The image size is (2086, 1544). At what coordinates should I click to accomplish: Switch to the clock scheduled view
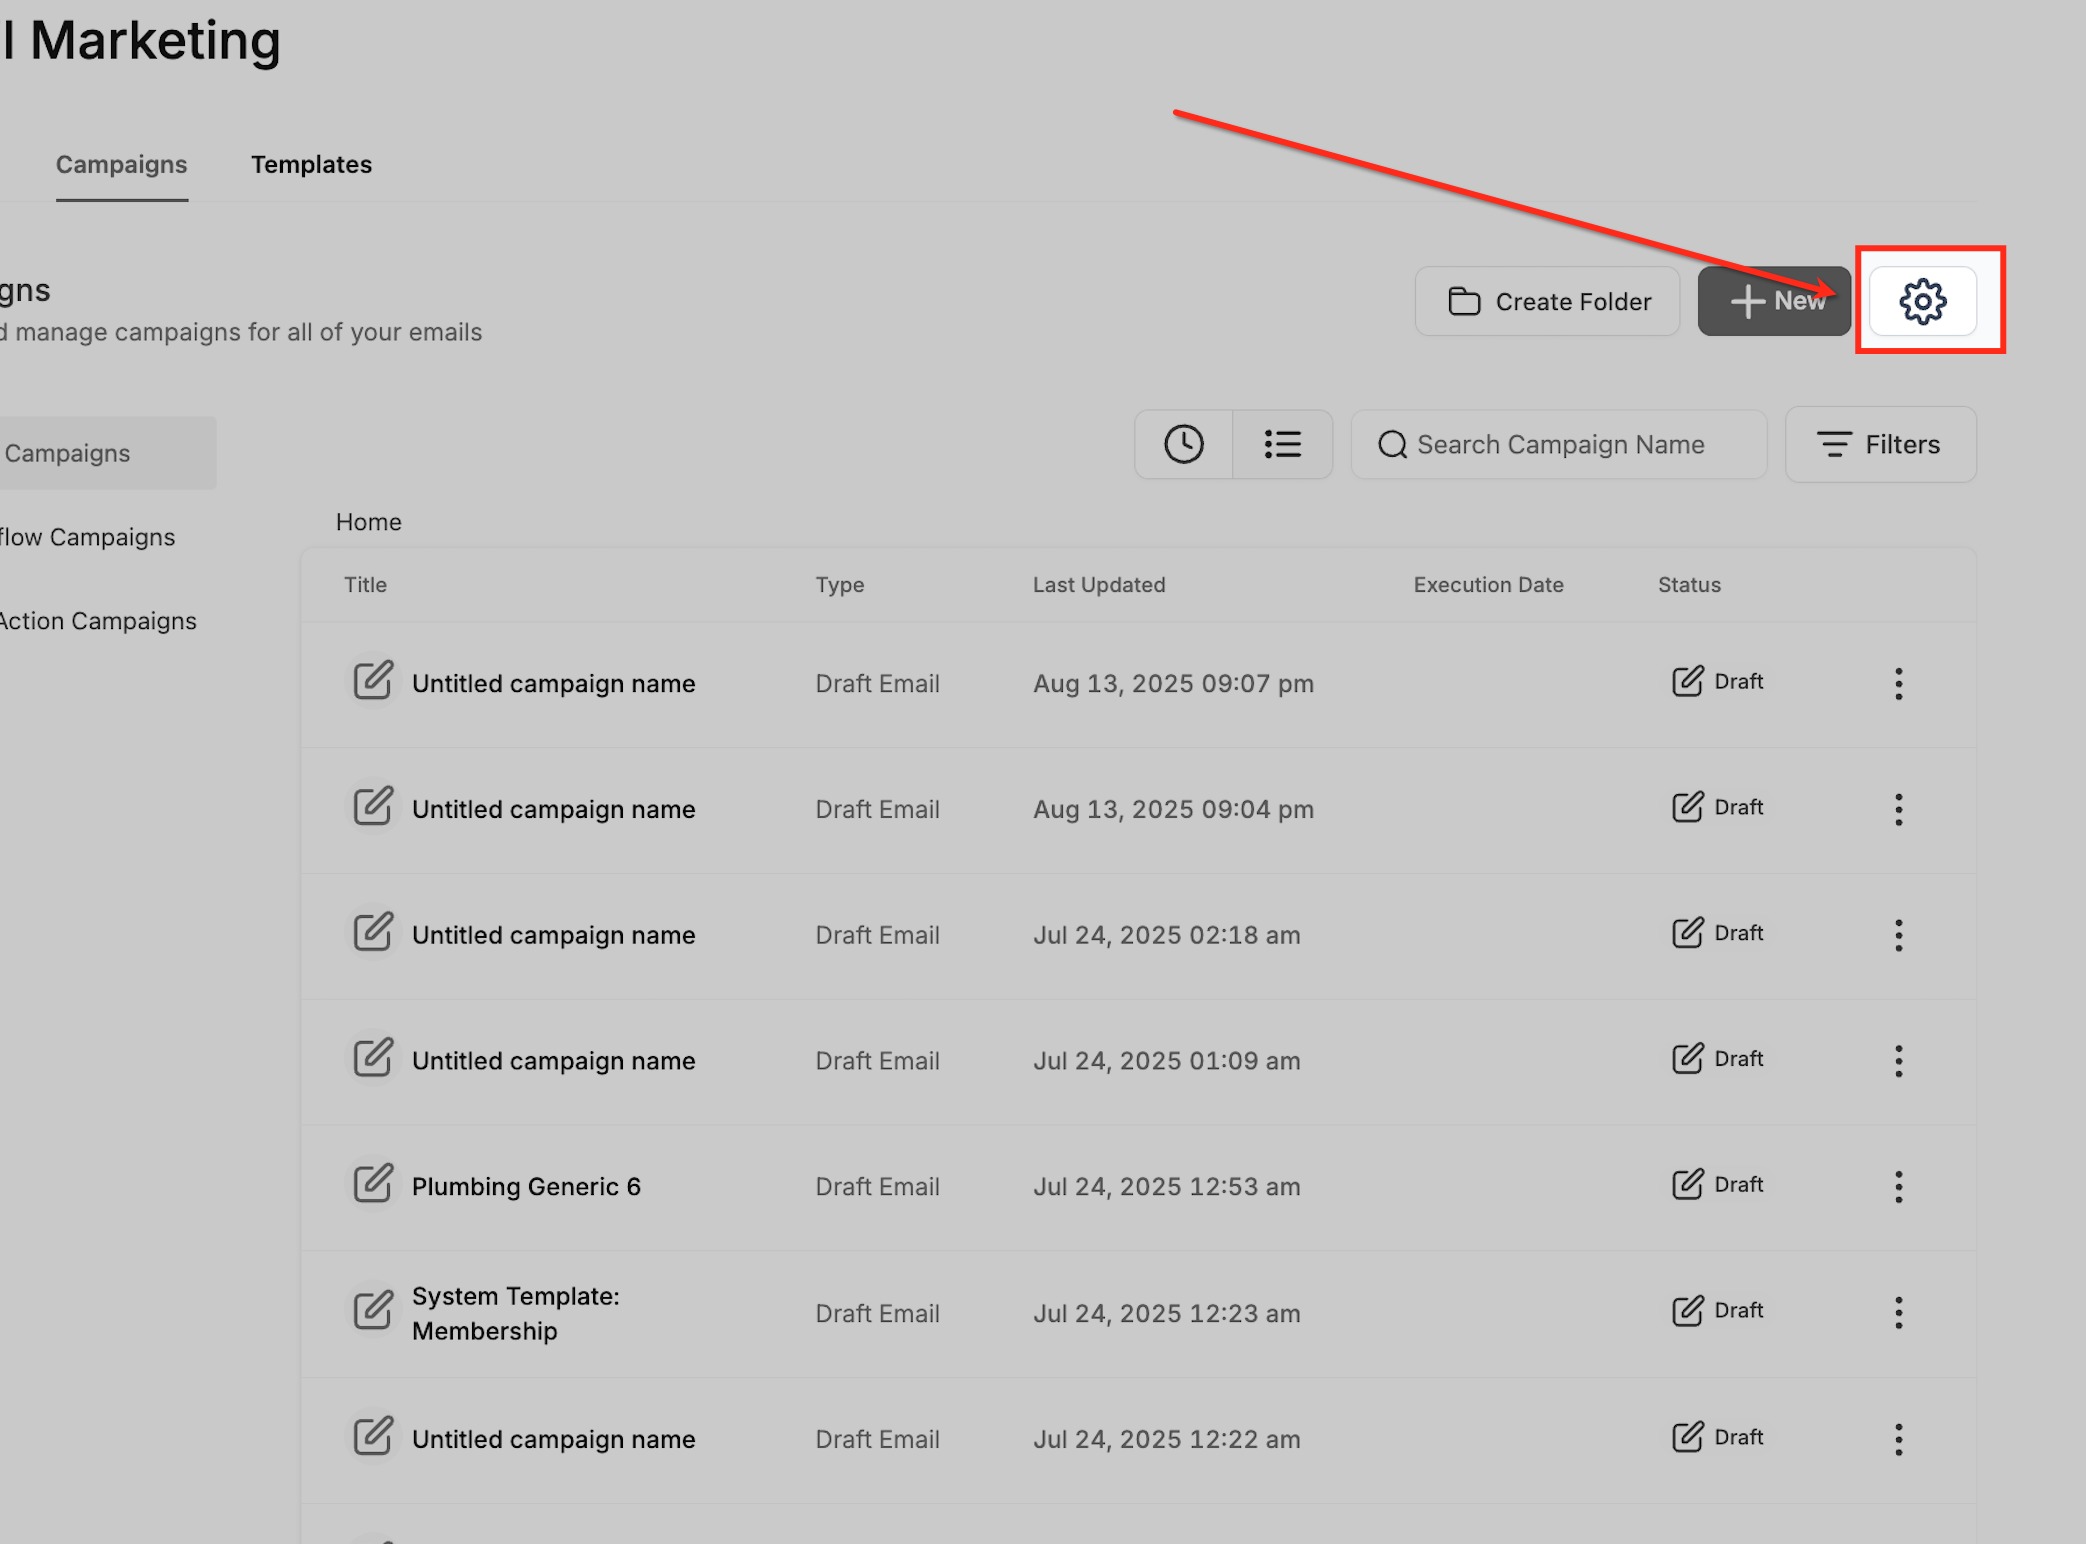click(x=1183, y=444)
